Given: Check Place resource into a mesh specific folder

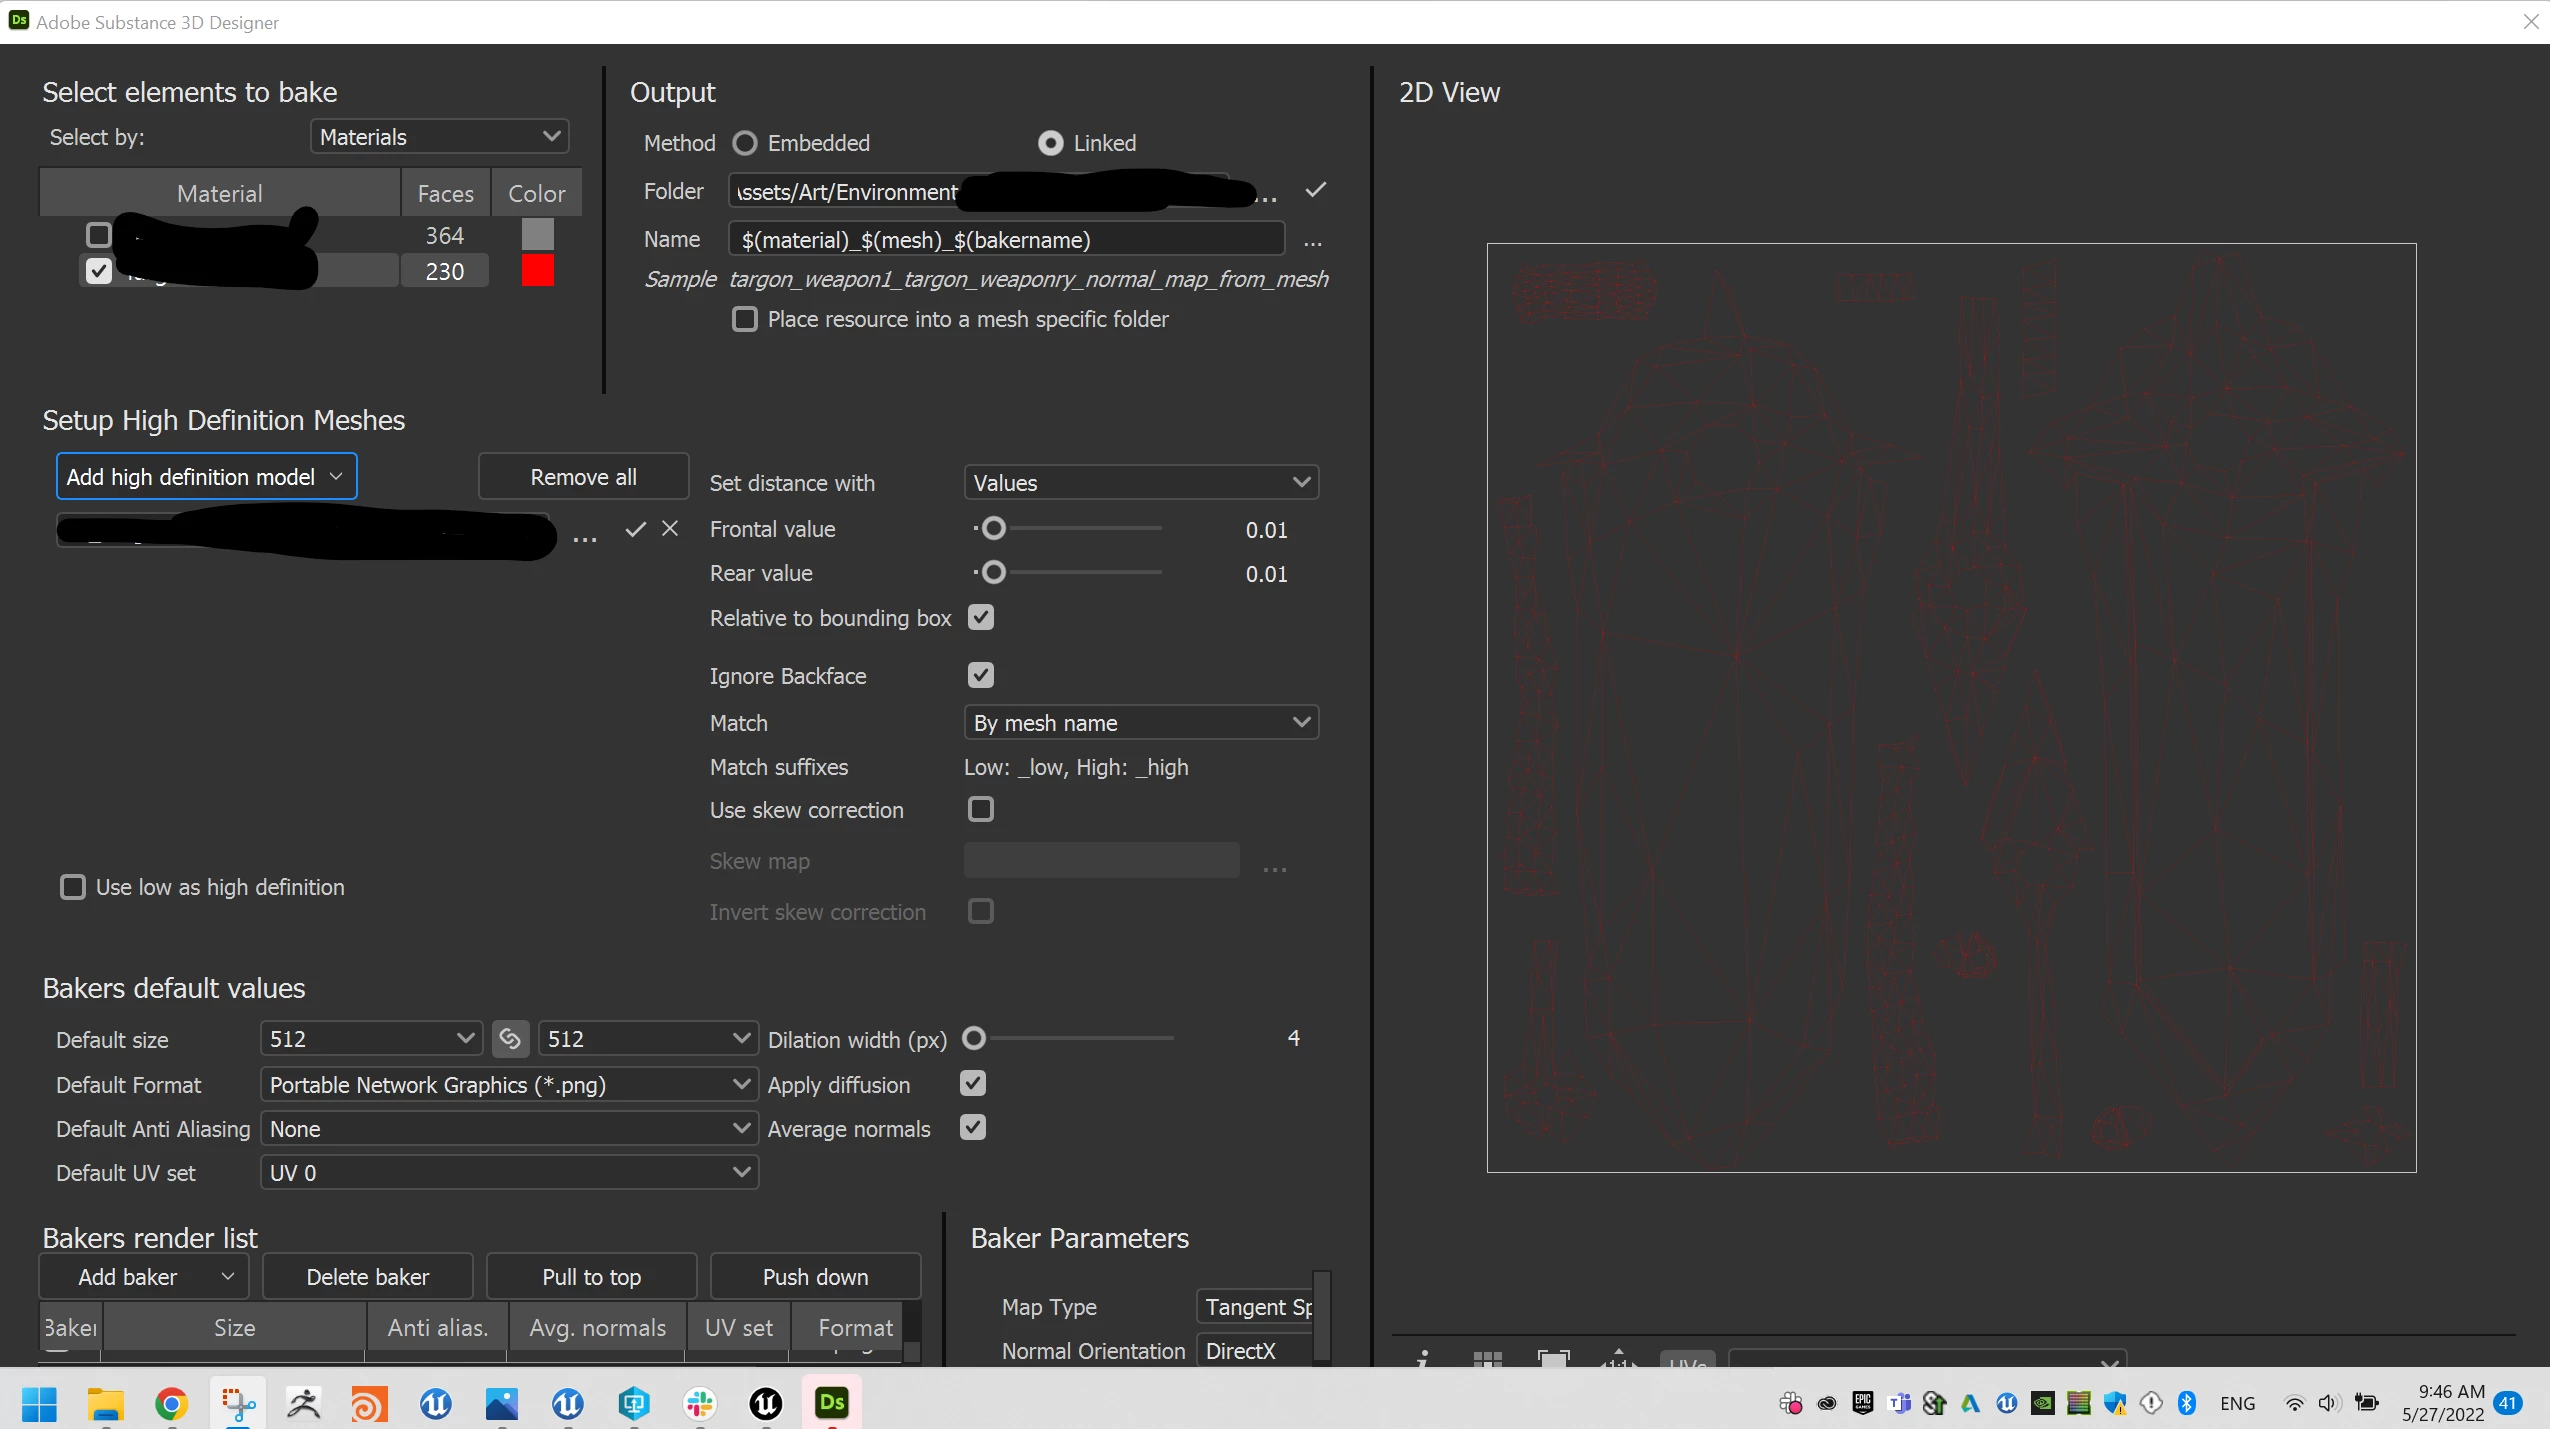Looking at the screenshot, I should click(745, 319).
